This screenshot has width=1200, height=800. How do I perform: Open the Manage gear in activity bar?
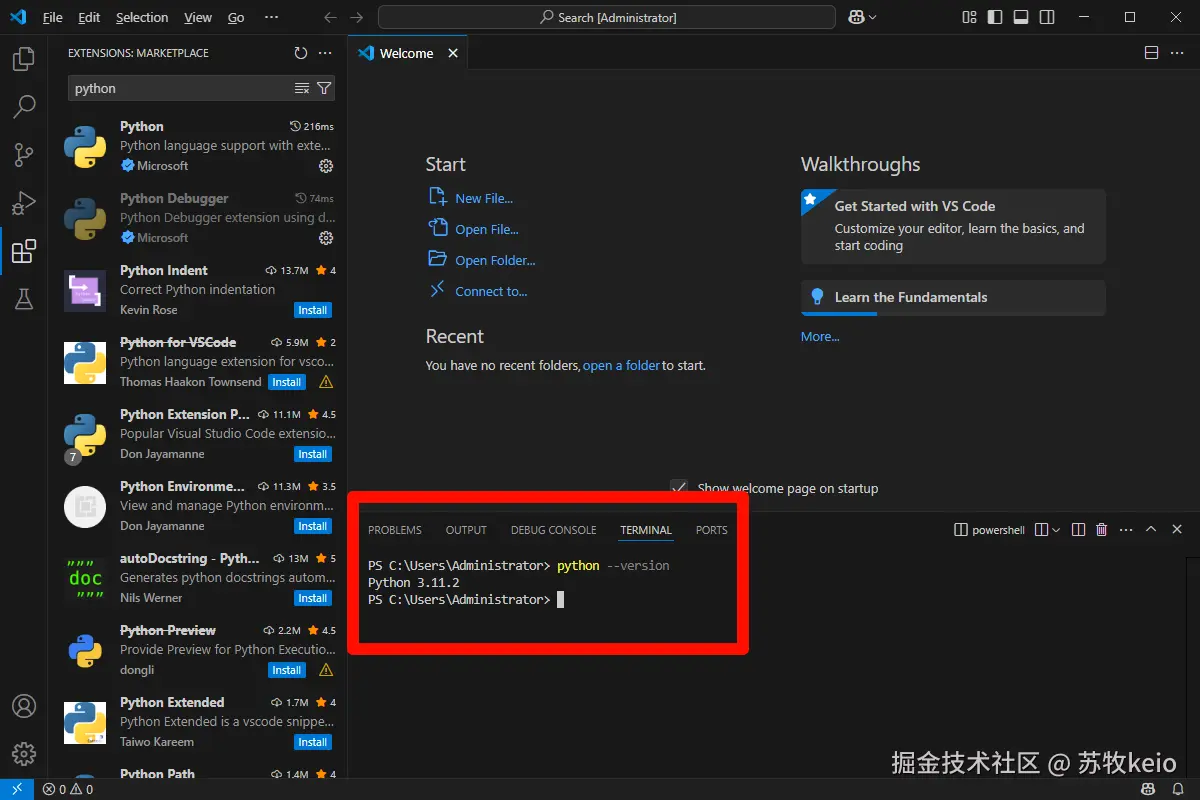click(24, 754)
